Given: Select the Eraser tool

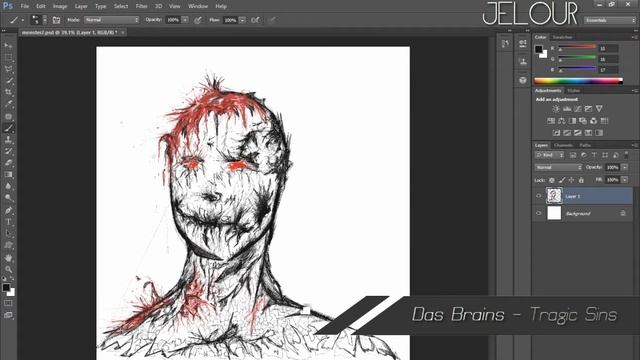Looking at the screenshot, I should pos(8,163).
